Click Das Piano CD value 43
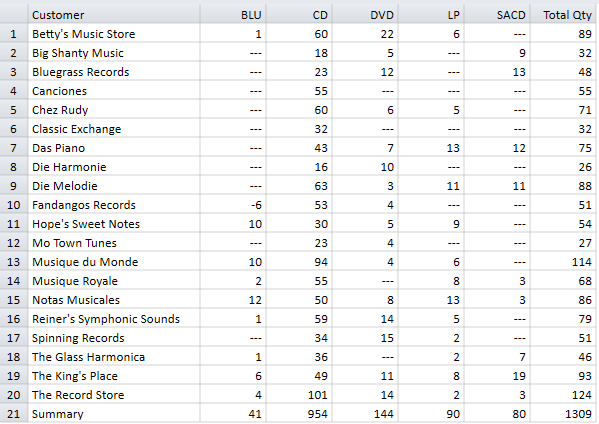 click(299, 148)
